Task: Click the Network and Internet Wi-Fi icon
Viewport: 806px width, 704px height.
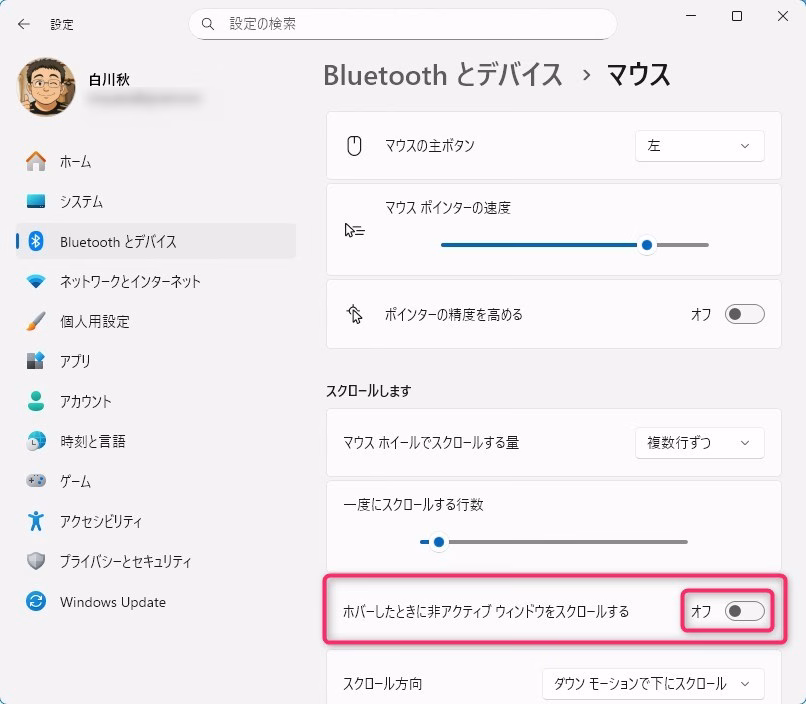Action: [x=36, y=281]
